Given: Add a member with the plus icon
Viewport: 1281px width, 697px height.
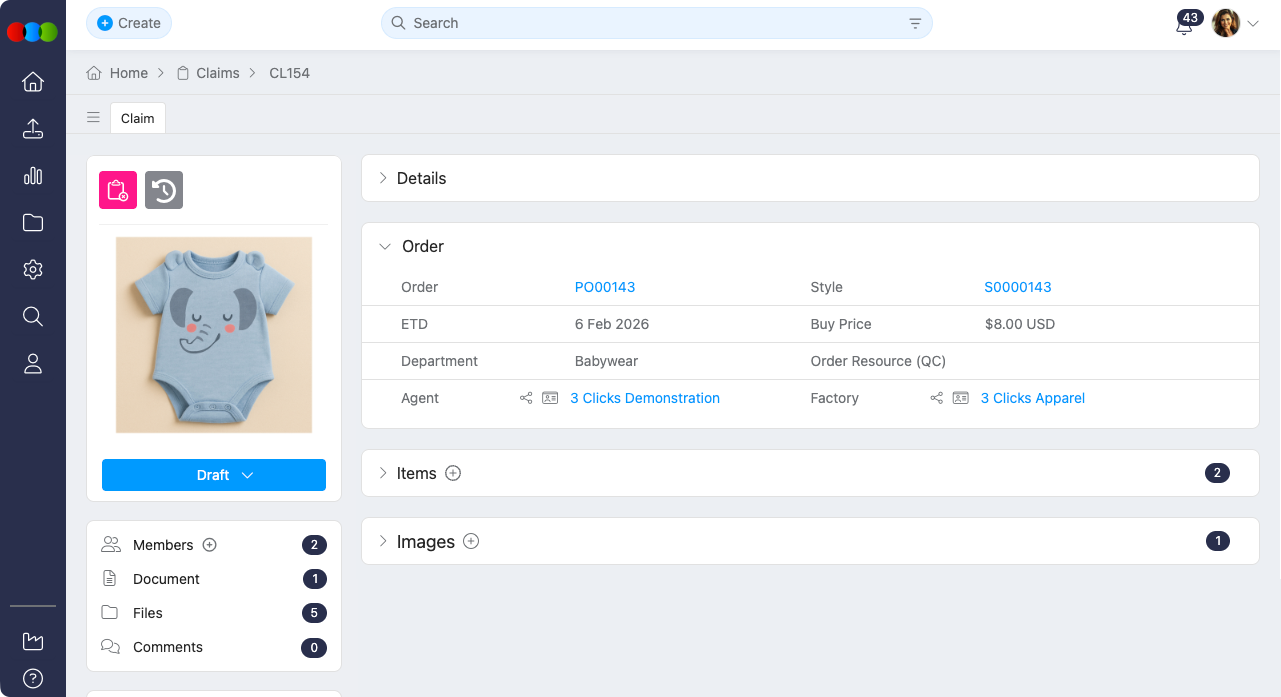Looking at the screenshot, I should point(210,545).
